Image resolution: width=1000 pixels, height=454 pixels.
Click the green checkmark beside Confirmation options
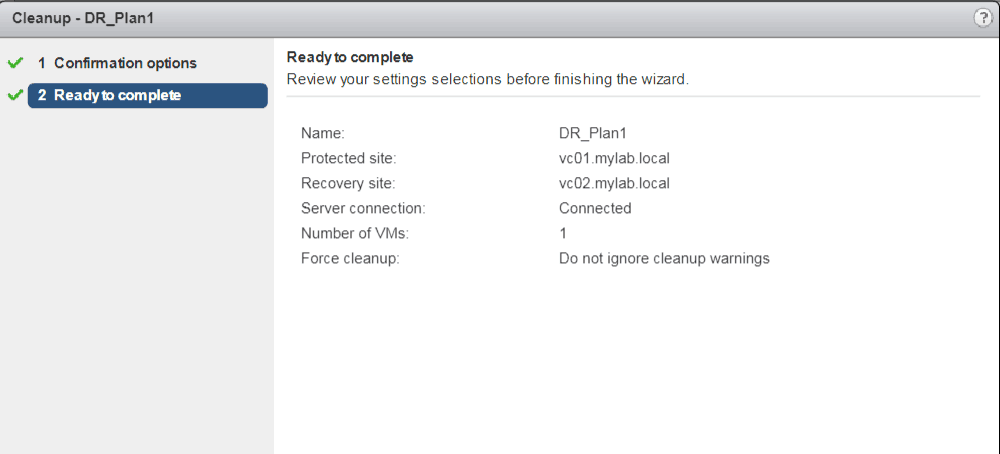tap(14, 63)
